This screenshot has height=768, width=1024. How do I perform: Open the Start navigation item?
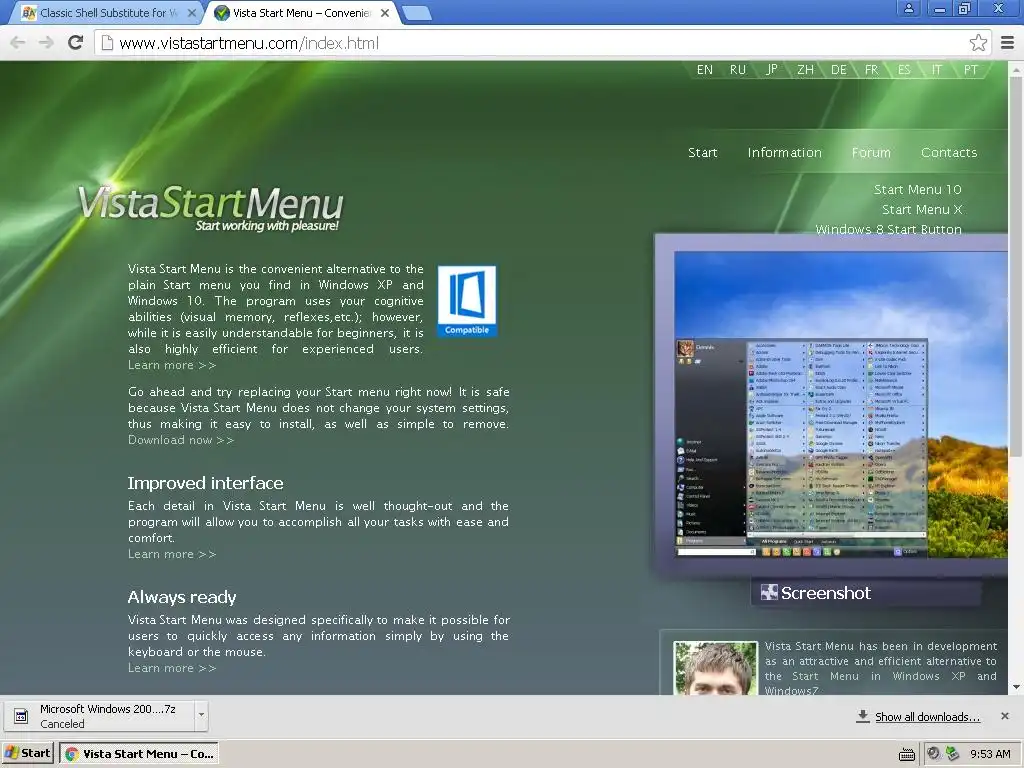click(x=703, y=152)
